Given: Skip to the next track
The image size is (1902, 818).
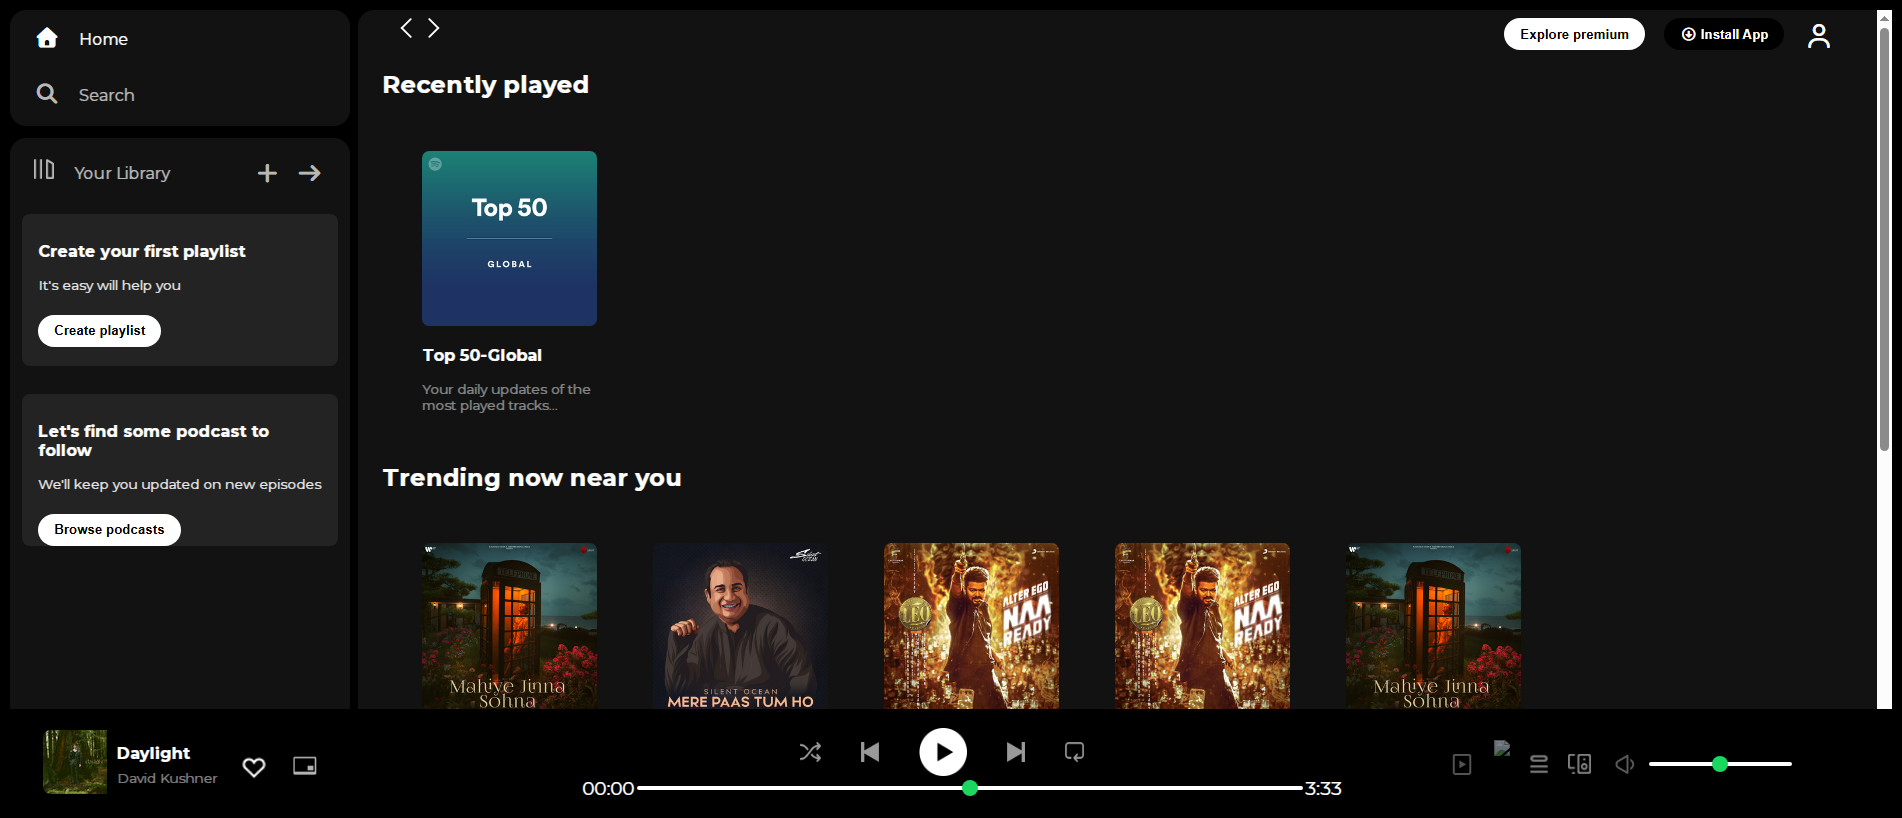Looking at the screenshot, I should [x=1016, y=752].
